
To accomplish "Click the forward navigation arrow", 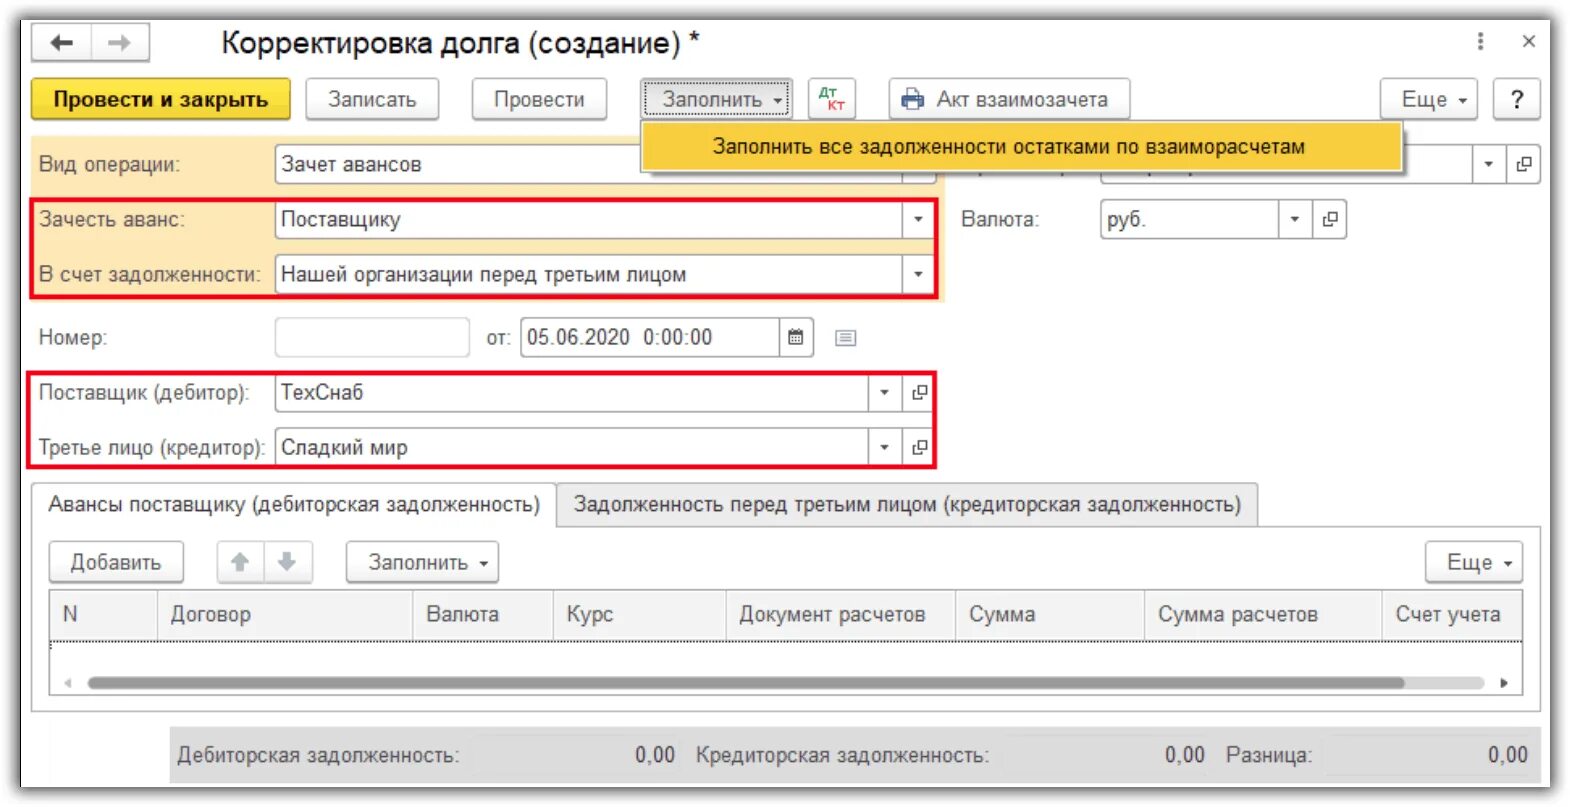I will coord(120,43).
